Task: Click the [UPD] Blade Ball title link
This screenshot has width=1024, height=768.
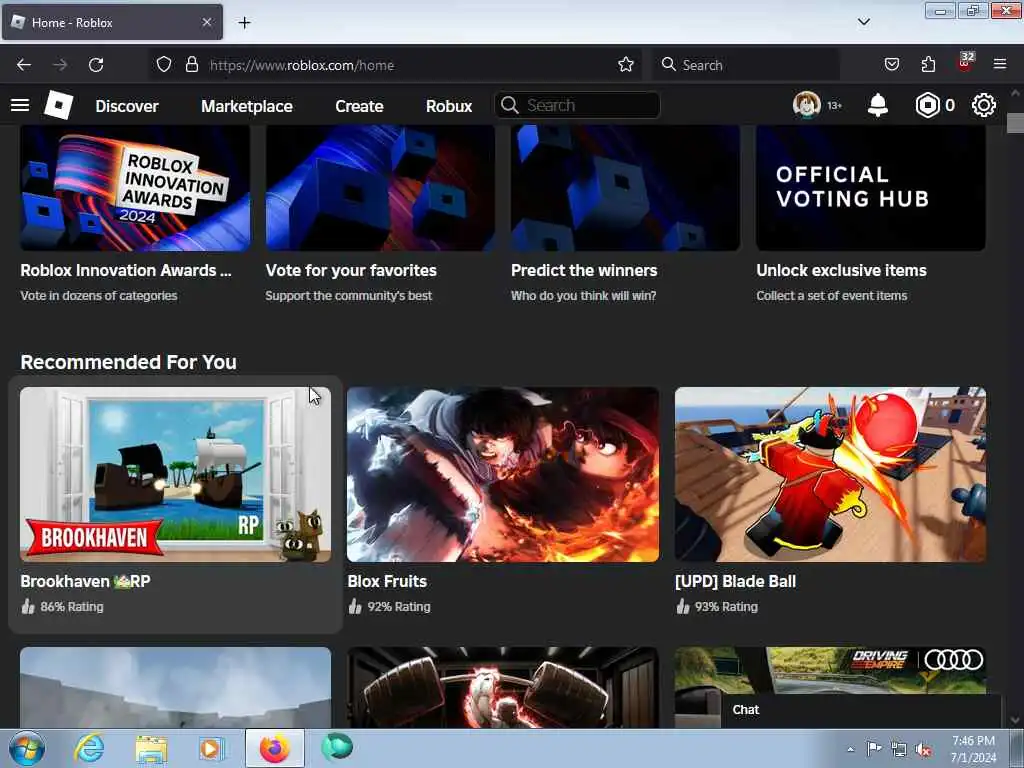Action: click(x=735, y=581)
